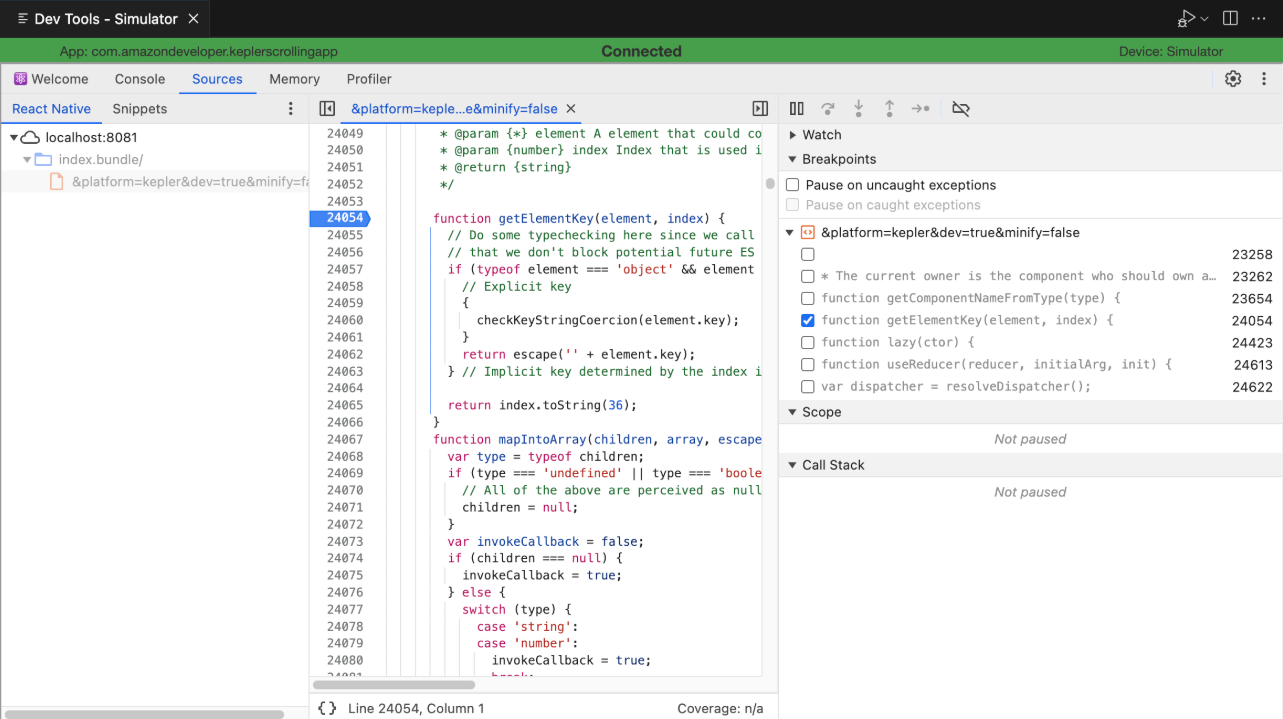This screenshot has width=1283, height=719.
Task: Deactivate all breakpoints icon
Action: [x=961, y=108]
